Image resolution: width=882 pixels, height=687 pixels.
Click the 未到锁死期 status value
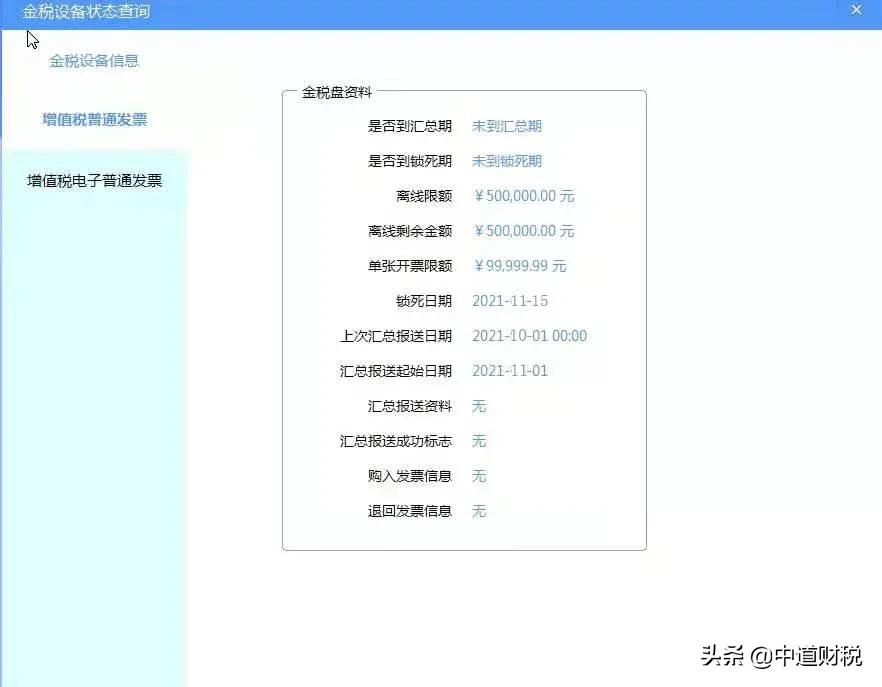(x=507, y=161)
